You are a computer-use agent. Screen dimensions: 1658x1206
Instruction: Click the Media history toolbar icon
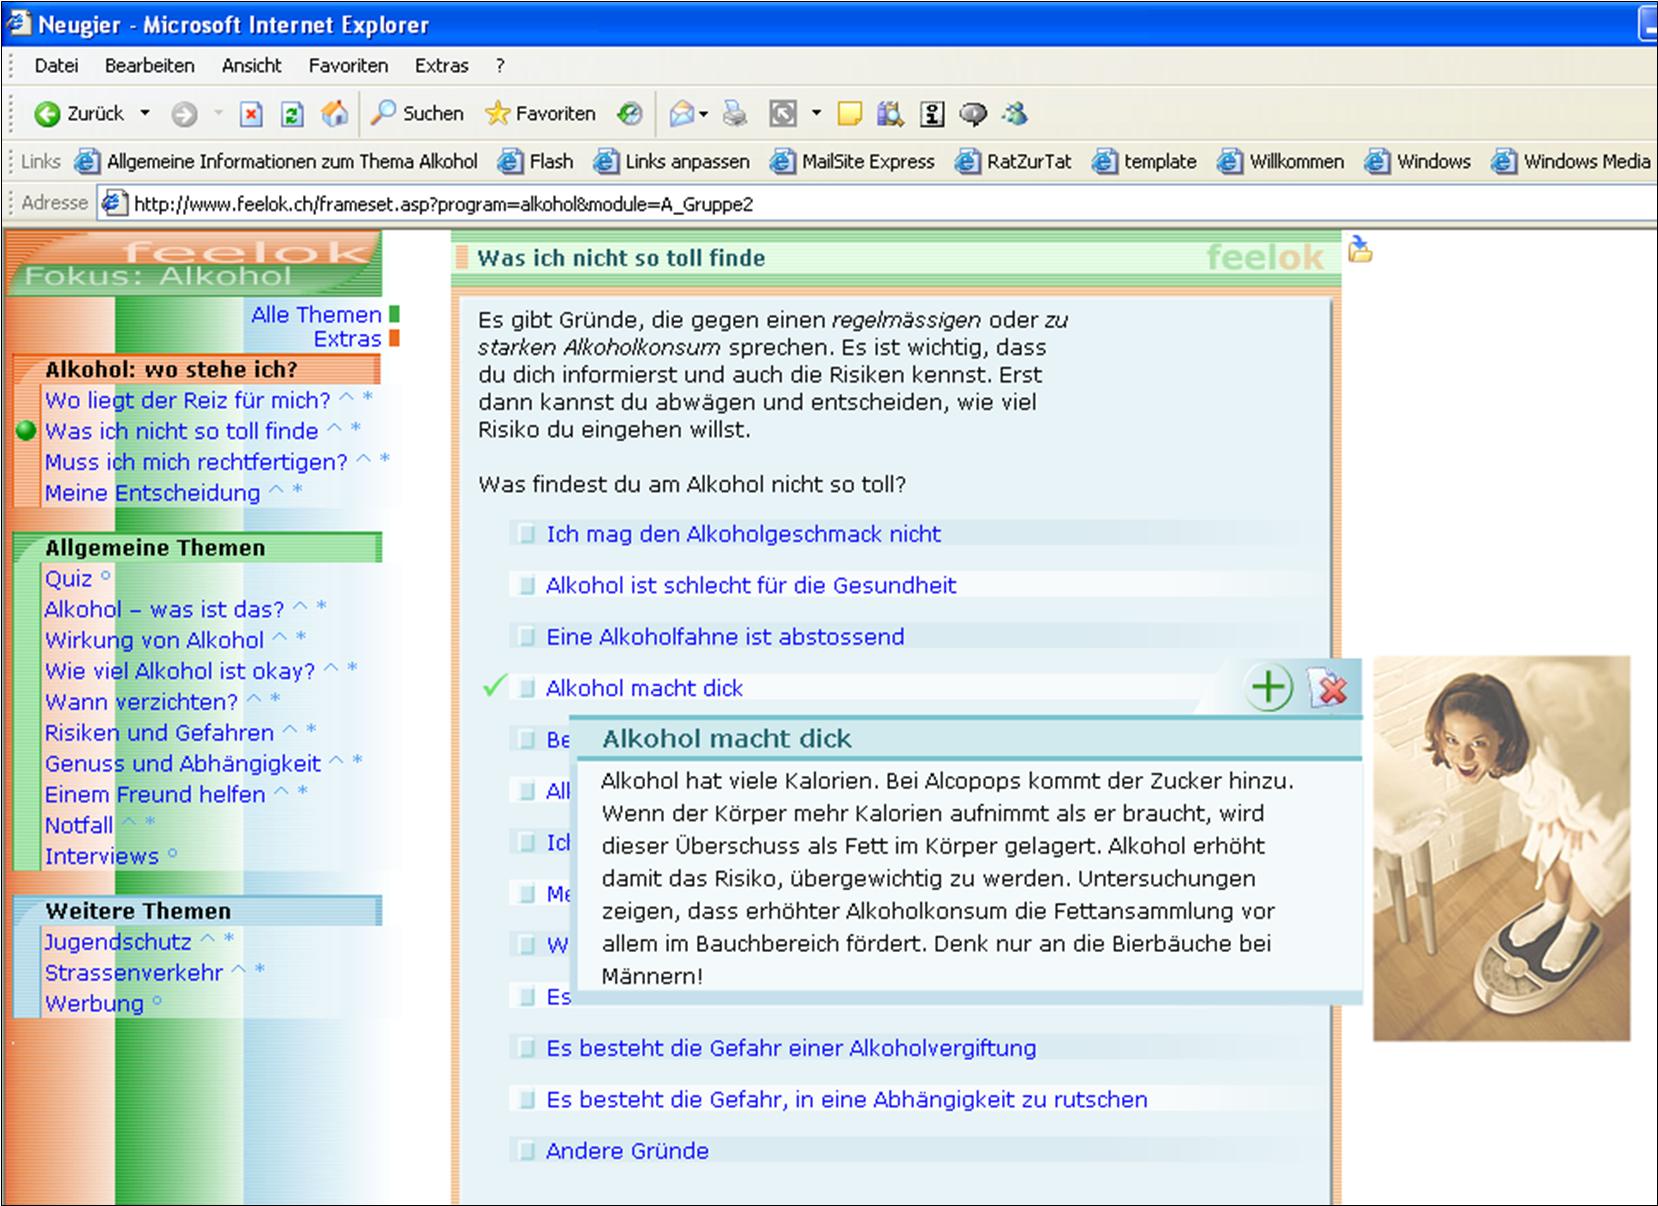pyautogui.click(x=629, y=114)
